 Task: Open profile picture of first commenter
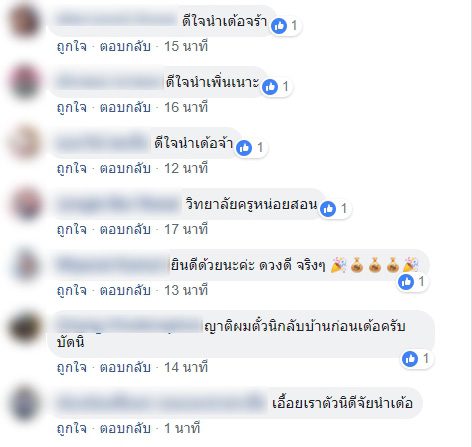pyautogui.click(x=25, y=21)
